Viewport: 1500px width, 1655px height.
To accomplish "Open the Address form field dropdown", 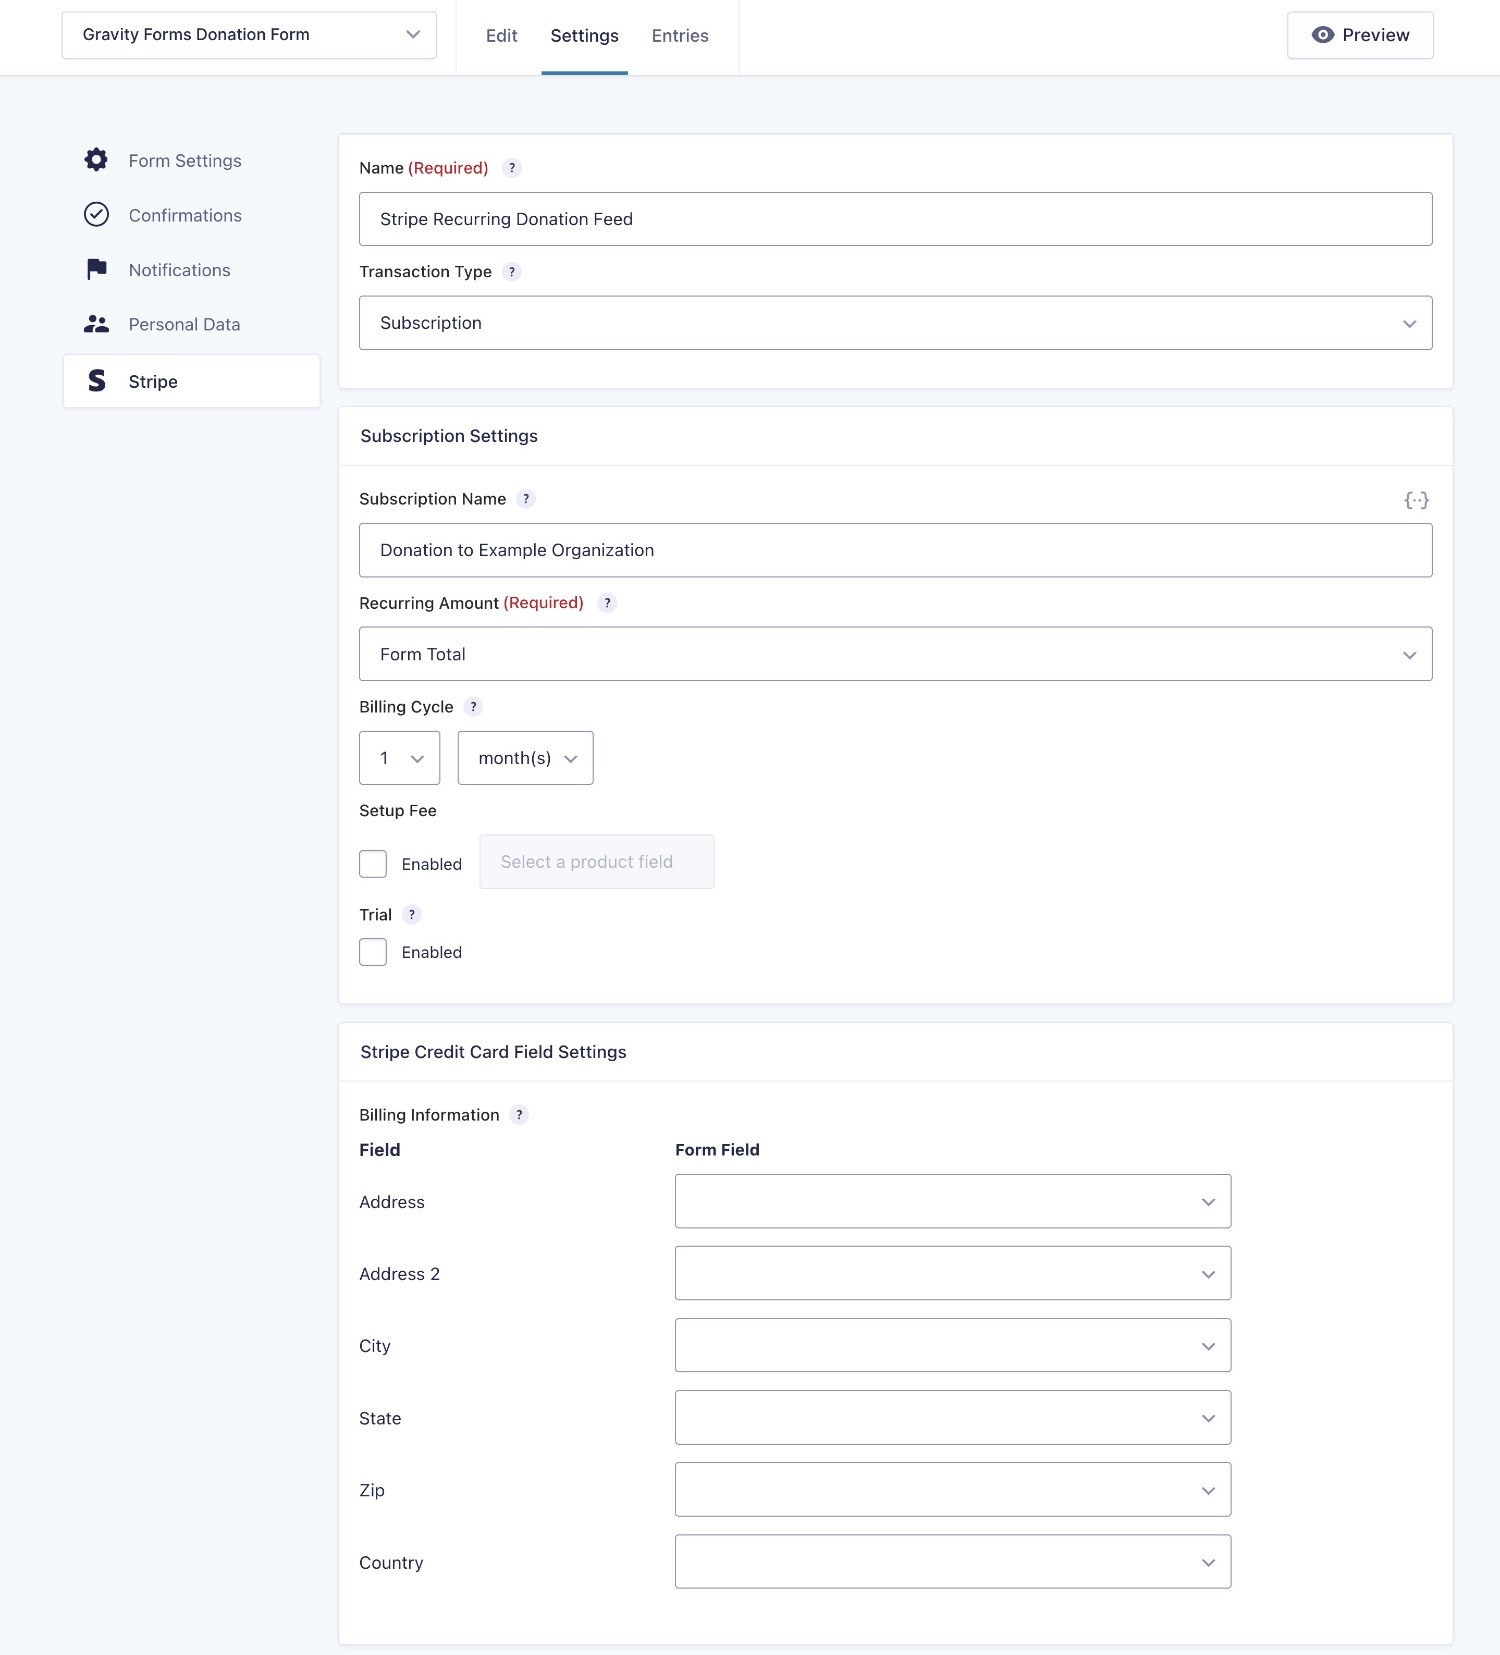I will 953,1201.
